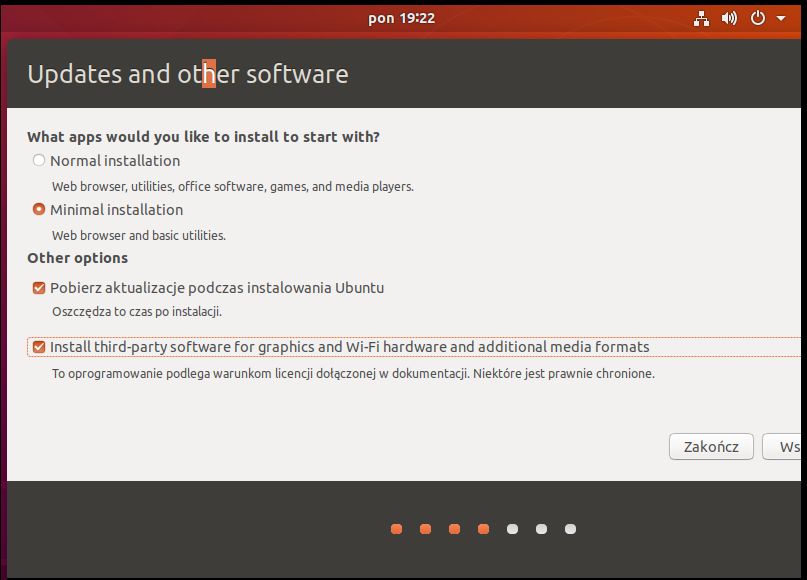807x580 pixels.
Task: Click the first orange progress dot
Action: point(396,529)
